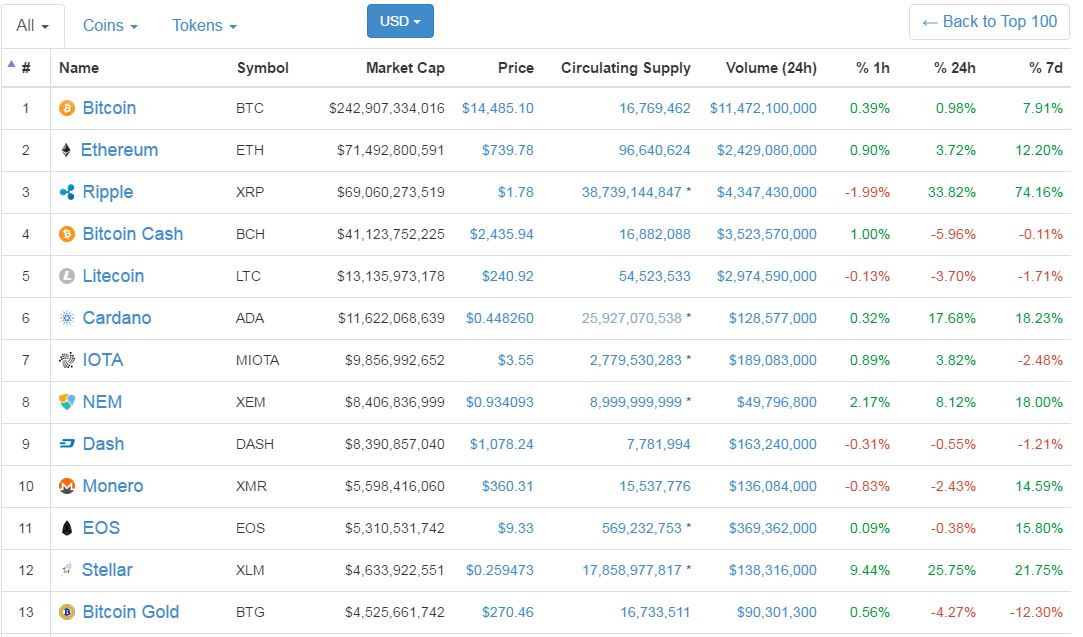
Task: Click the IOTA logo icon
Action: tap(67, 360)
